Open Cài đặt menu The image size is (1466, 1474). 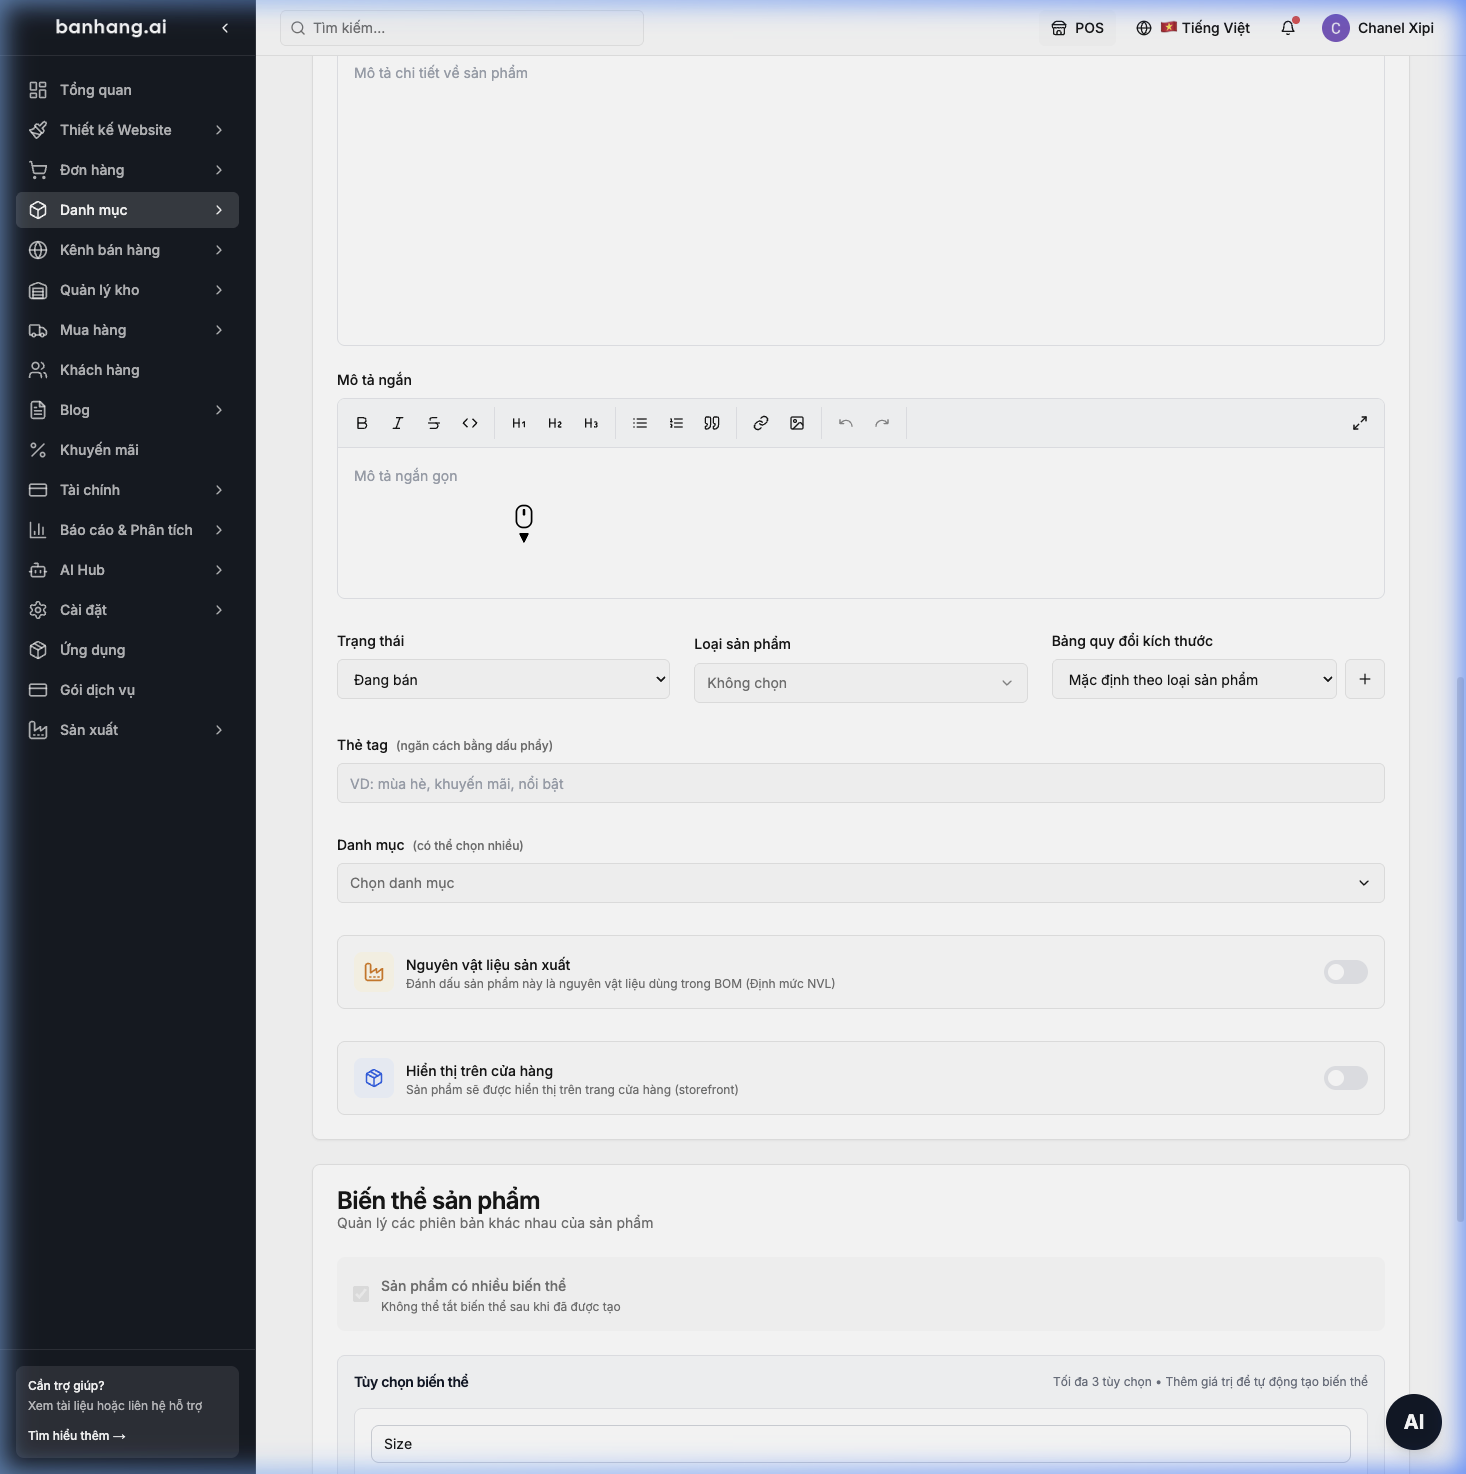127,610
